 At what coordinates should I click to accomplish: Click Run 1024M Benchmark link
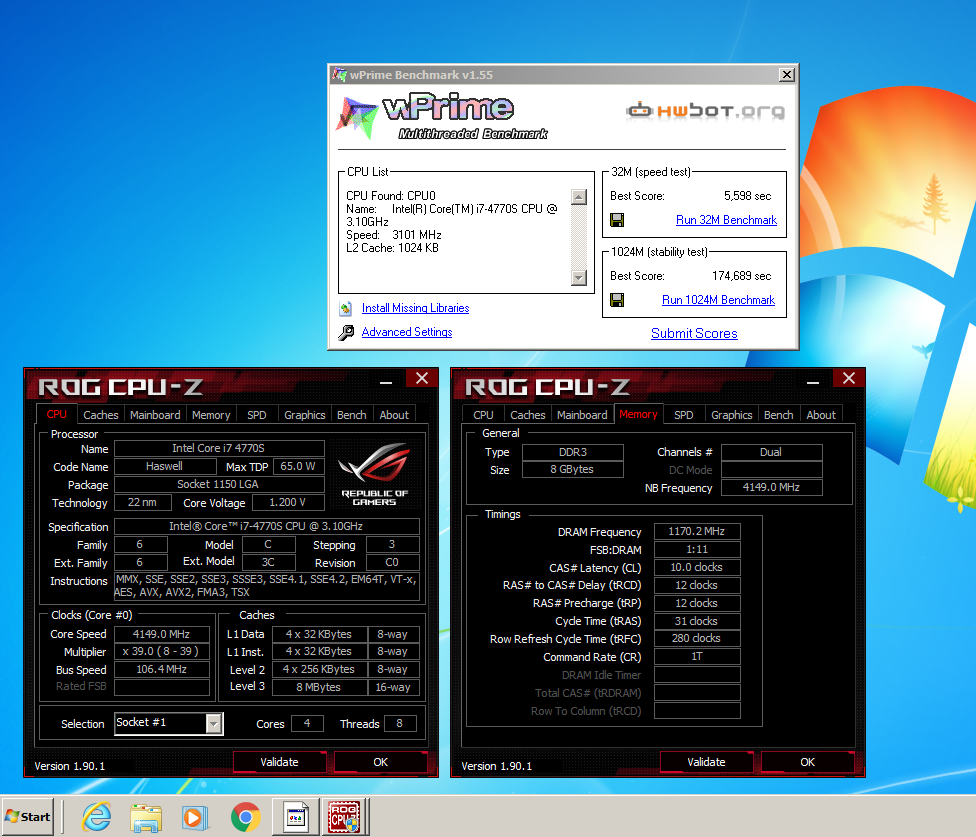[x=718, y=300]
